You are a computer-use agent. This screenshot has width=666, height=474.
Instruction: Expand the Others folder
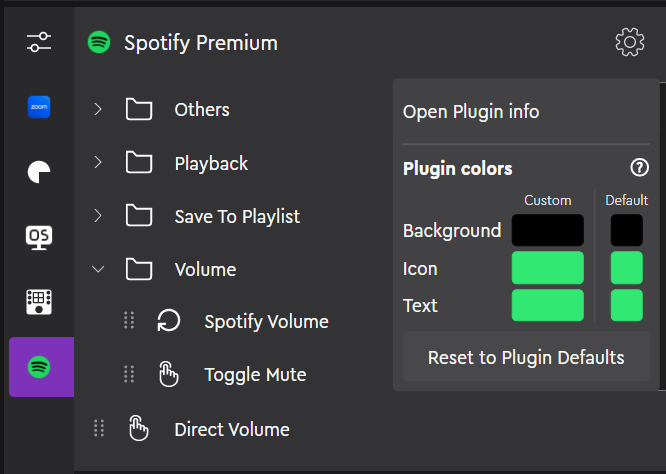pos(98,109)
